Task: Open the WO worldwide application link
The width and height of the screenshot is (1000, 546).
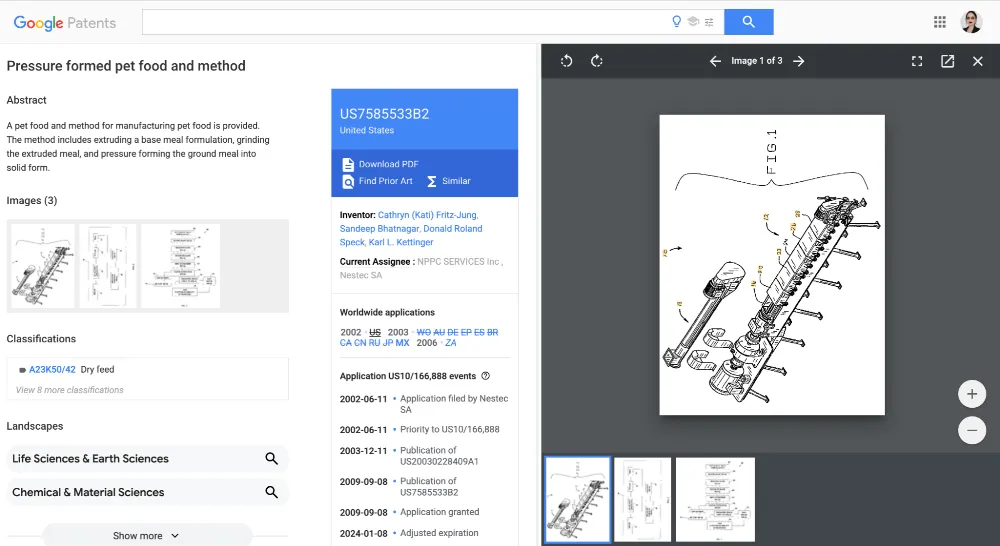Action: pos(423,332)
